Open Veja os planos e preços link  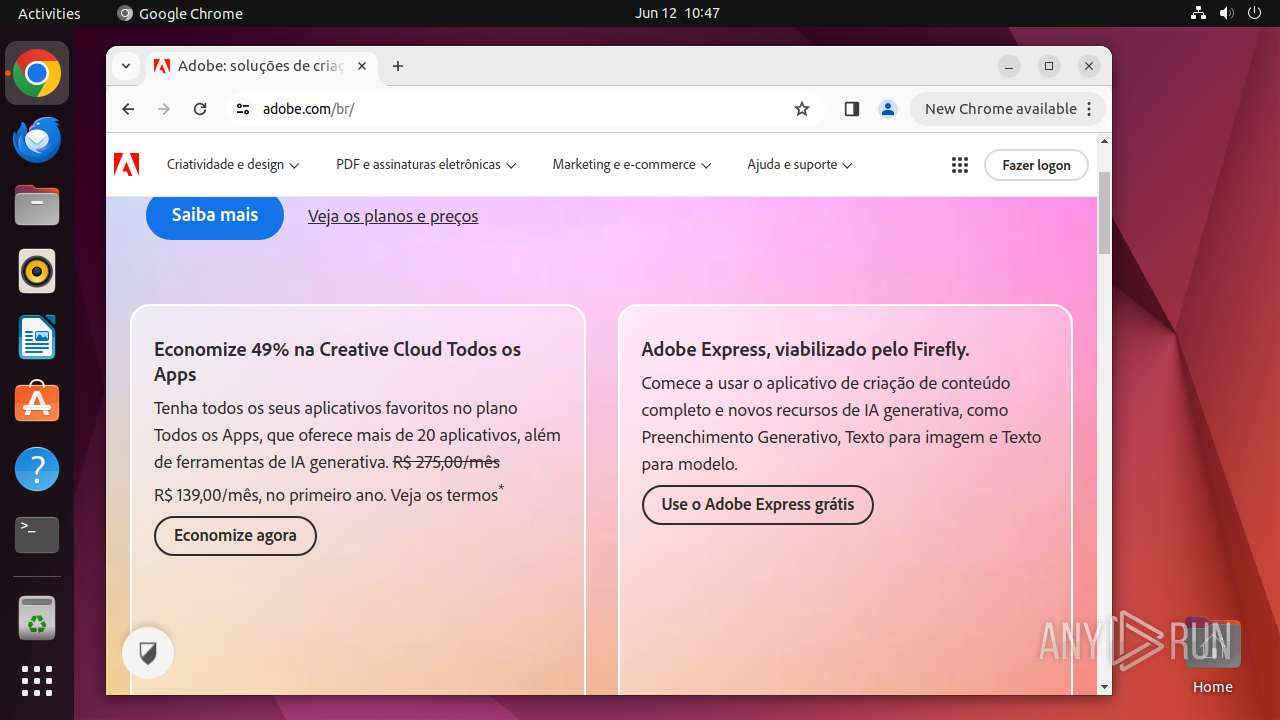(x=393, y=216)
